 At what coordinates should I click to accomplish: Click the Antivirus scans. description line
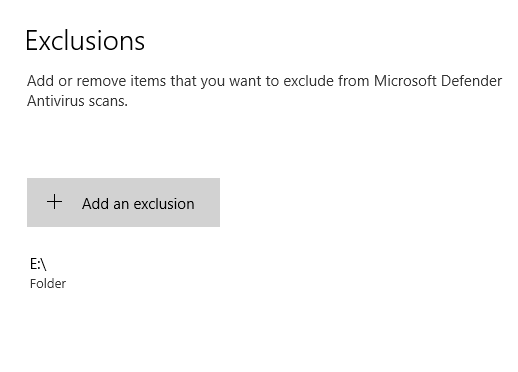click(x=77, y=101)
